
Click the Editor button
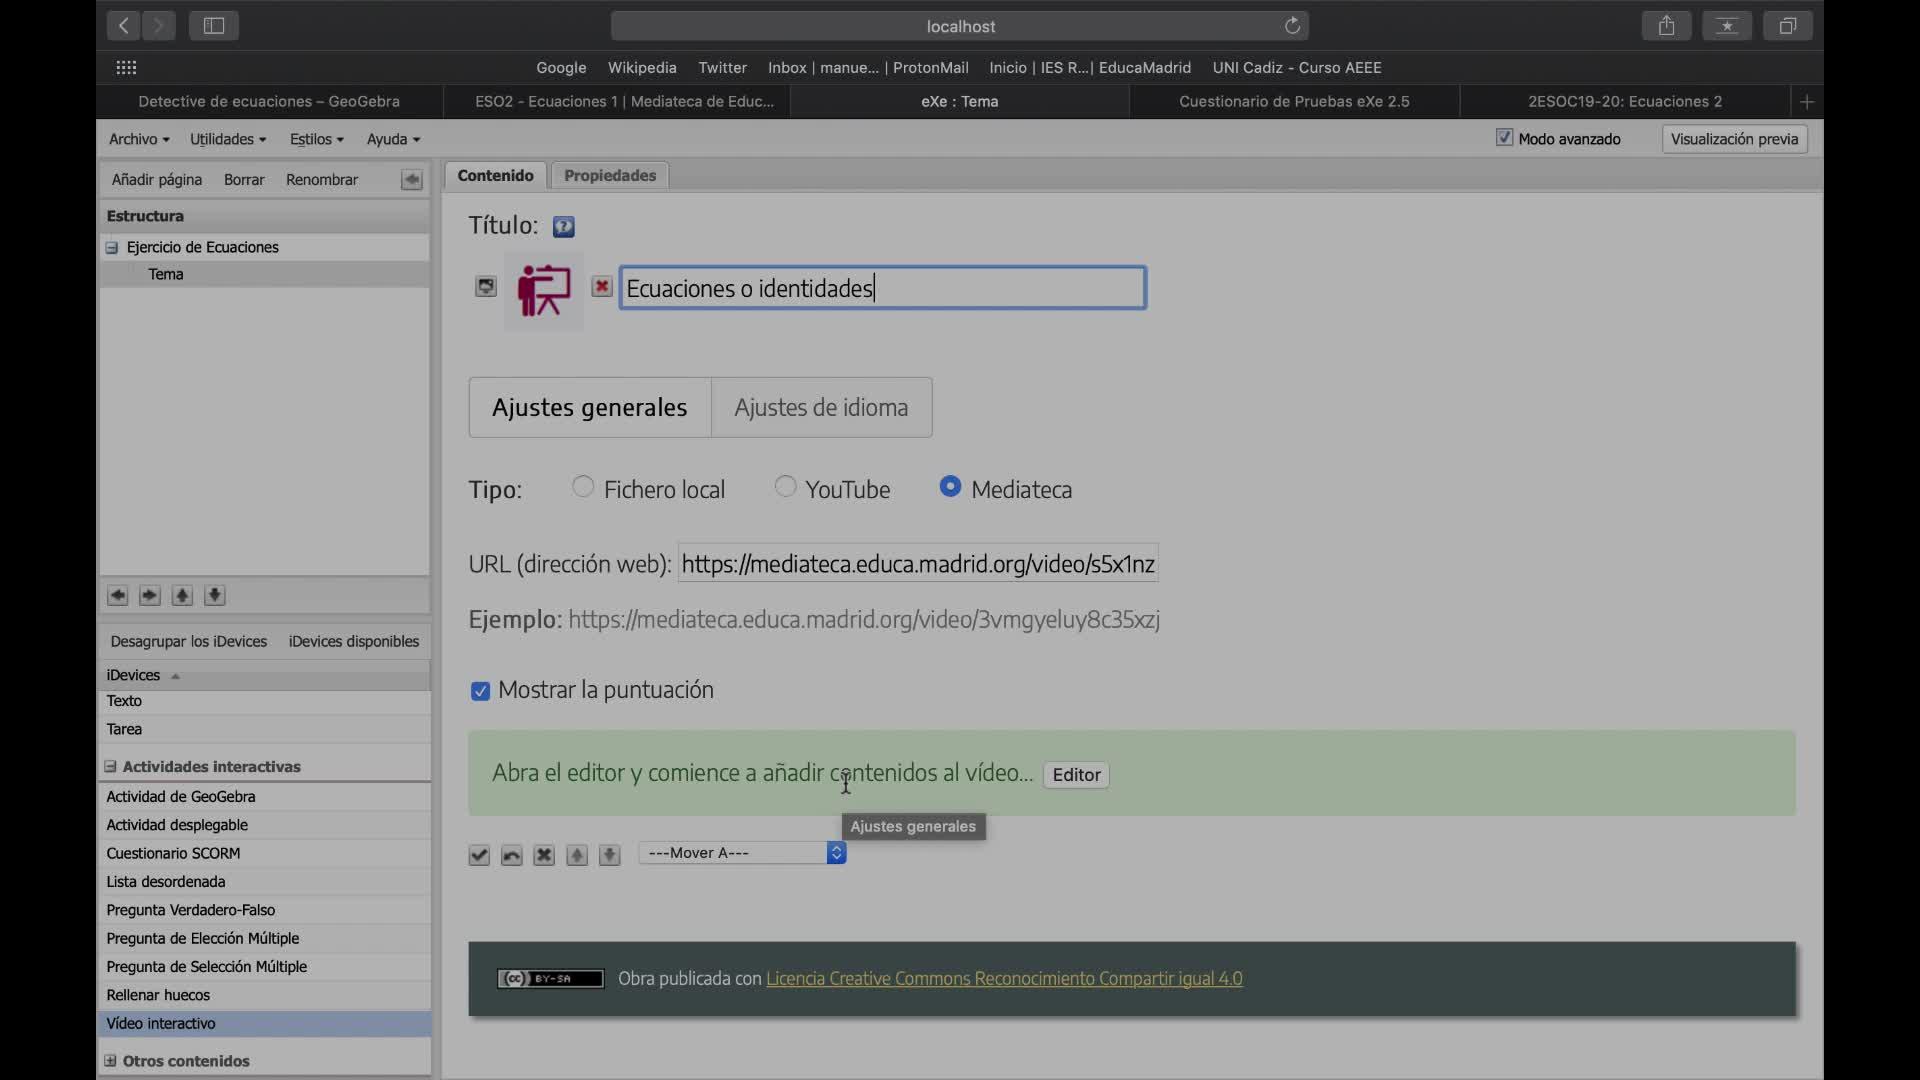pyautogui.click(x=1076, y=775)
